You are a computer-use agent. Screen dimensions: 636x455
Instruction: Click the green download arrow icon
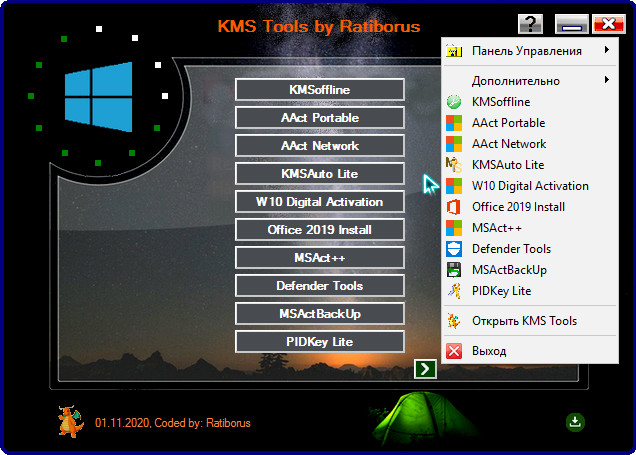(x=575, y=422)
